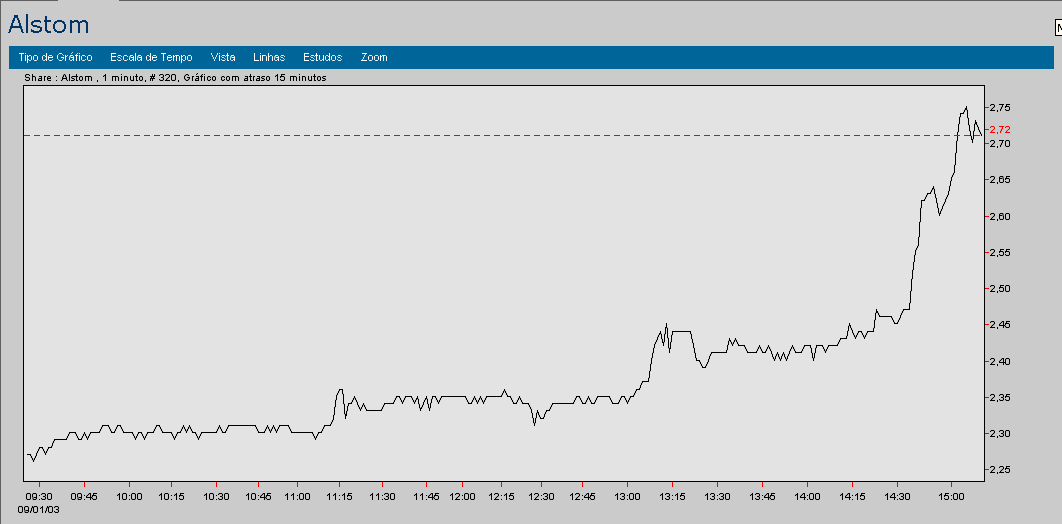Viewport: 1062px width, 524px height.
Task: Click the 13:45 time axis label
Action: [x=763, y=496]
